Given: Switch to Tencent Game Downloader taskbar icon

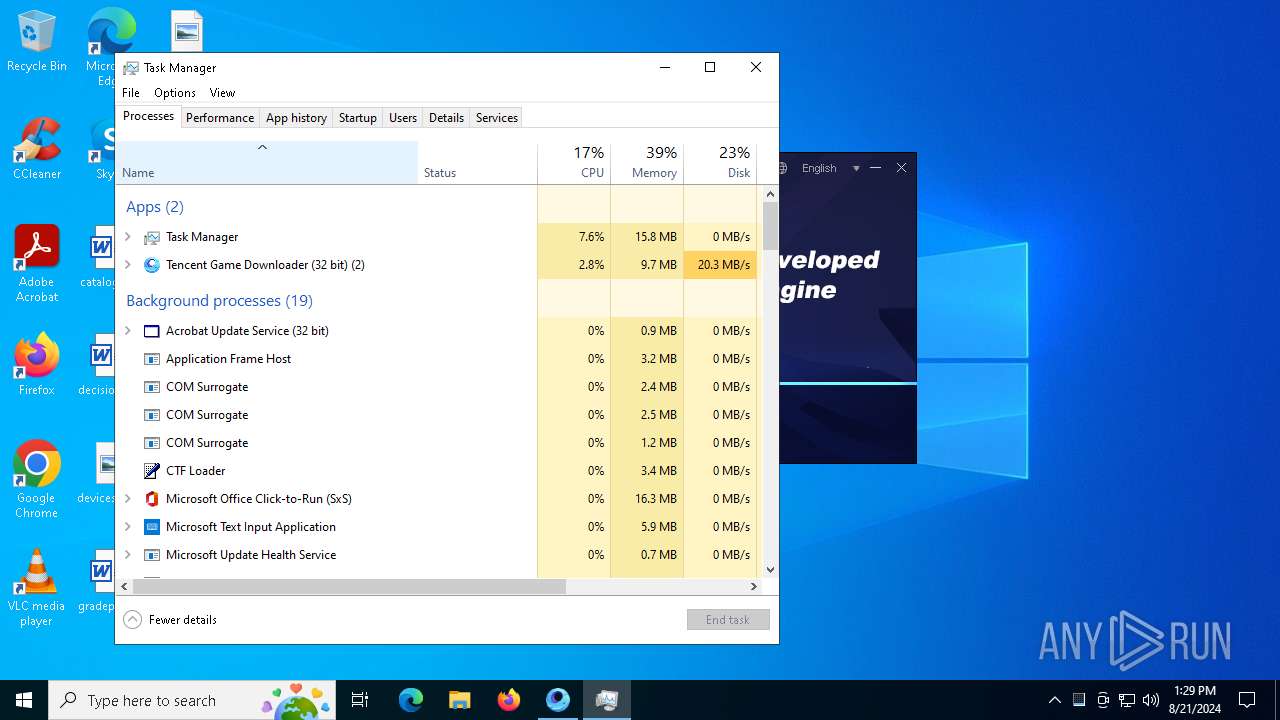Looking at the screenshot, I should click(x=557, y=700).
